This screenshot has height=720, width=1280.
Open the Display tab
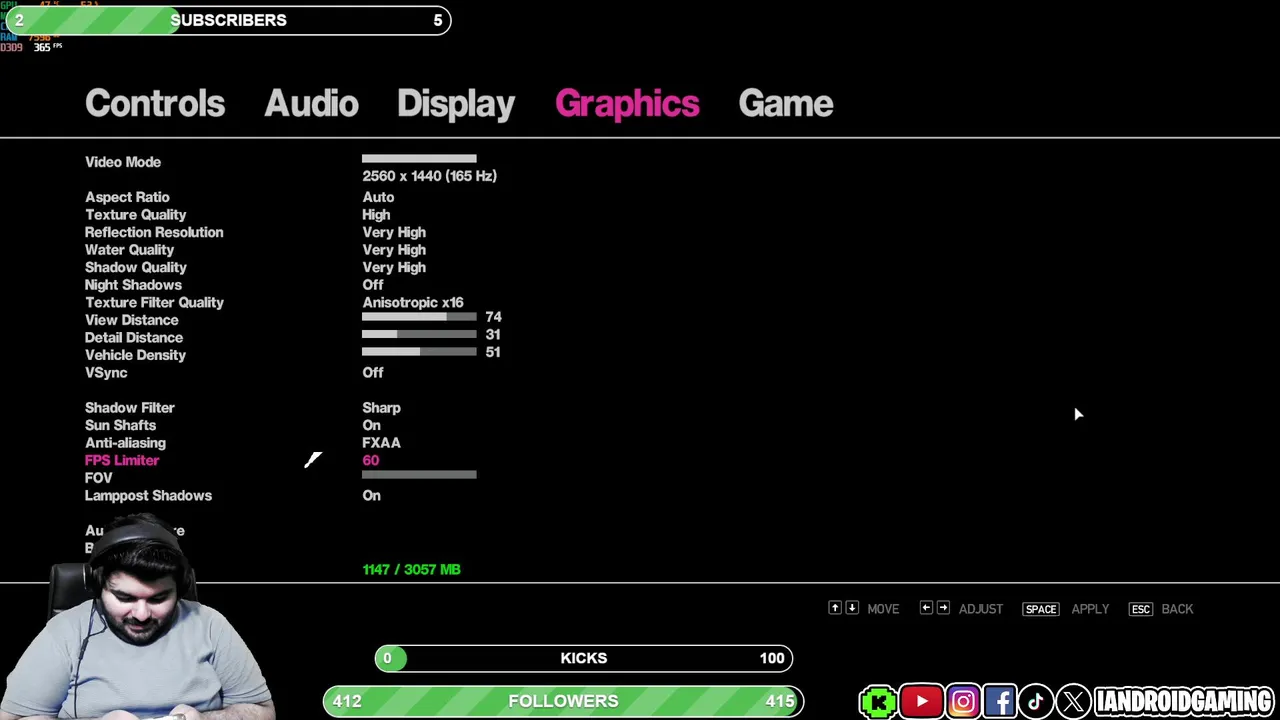click(456, 104)
